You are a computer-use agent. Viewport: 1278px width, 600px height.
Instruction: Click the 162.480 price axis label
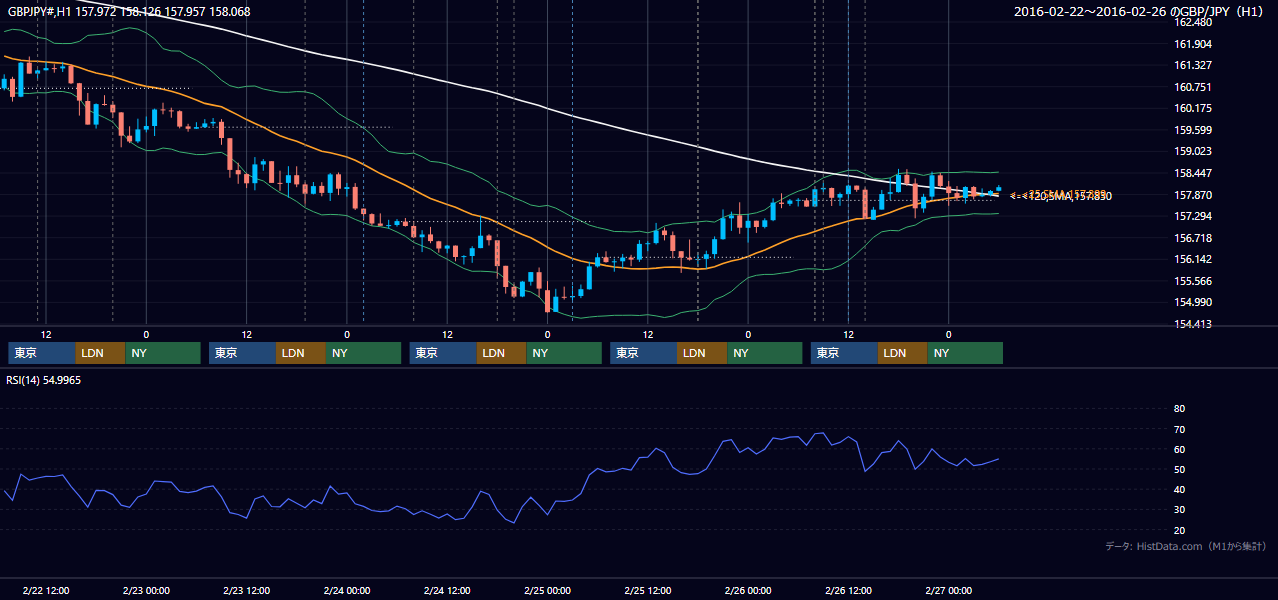(x=1192, y=22)
